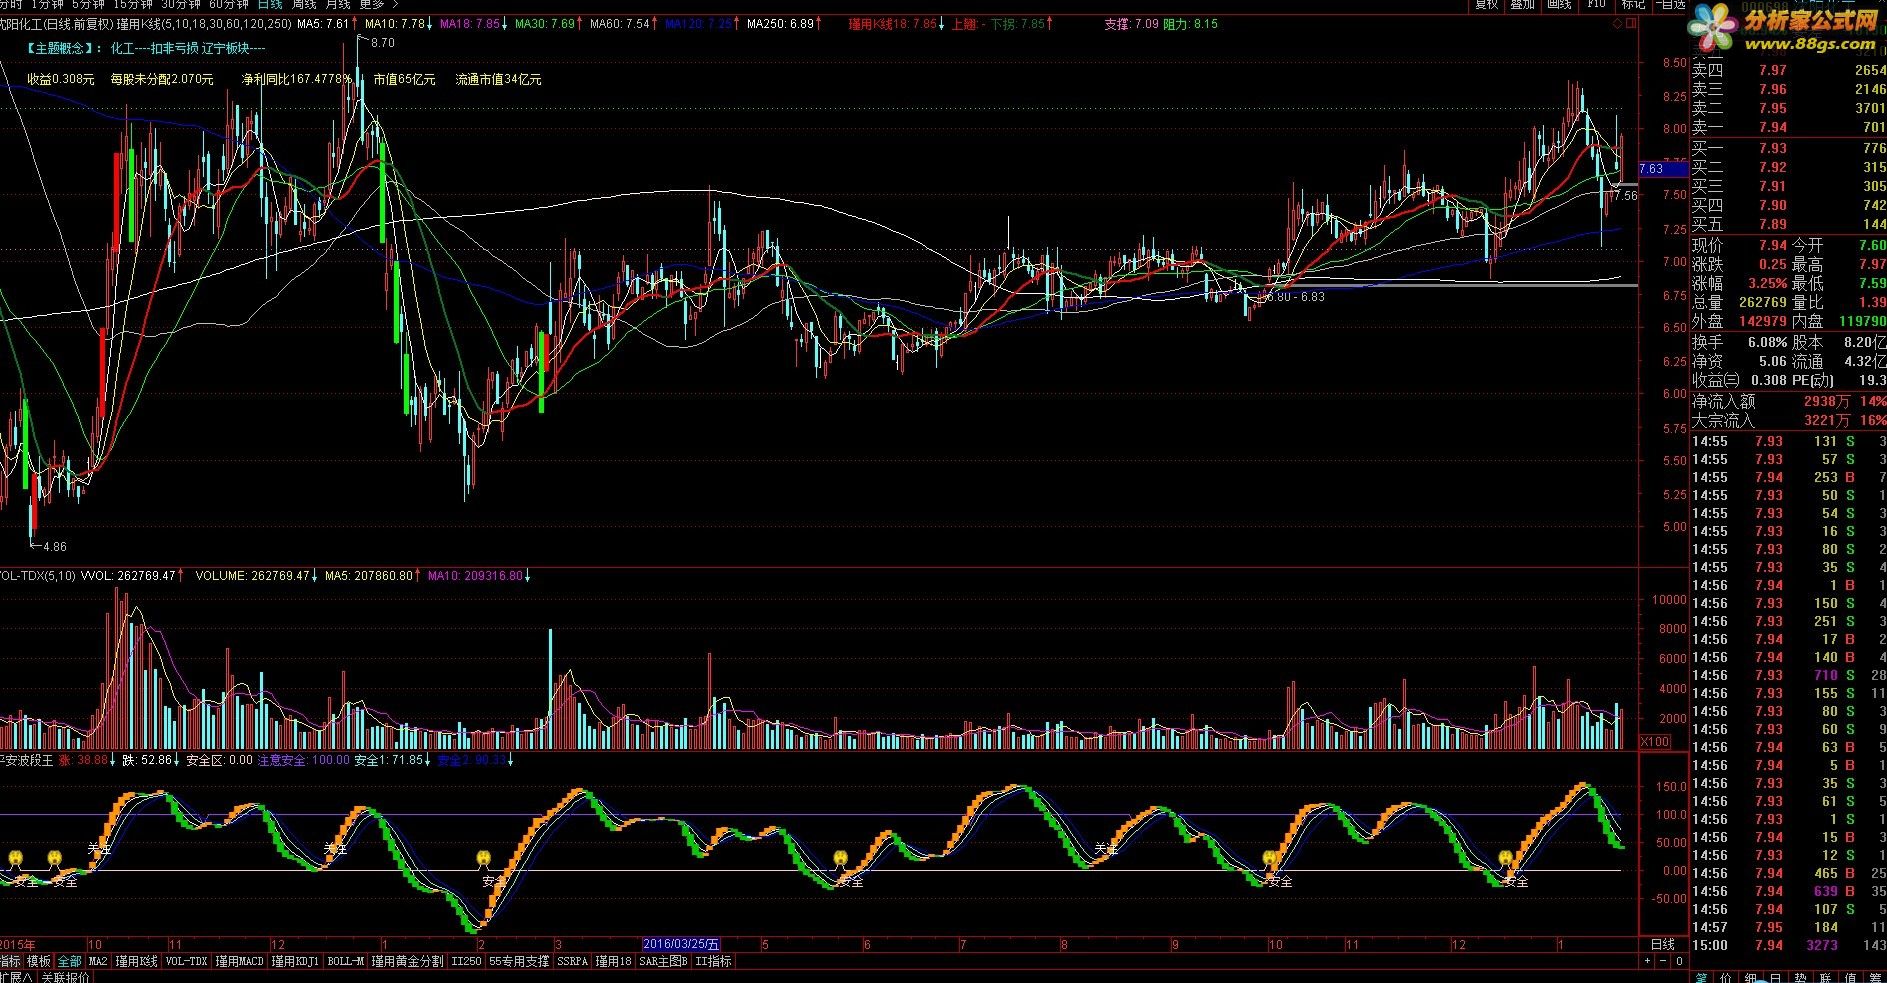The height and width of the screenshot is (983, 1887).
Task: Apply the SSRPA indicator
Action: 573,961
